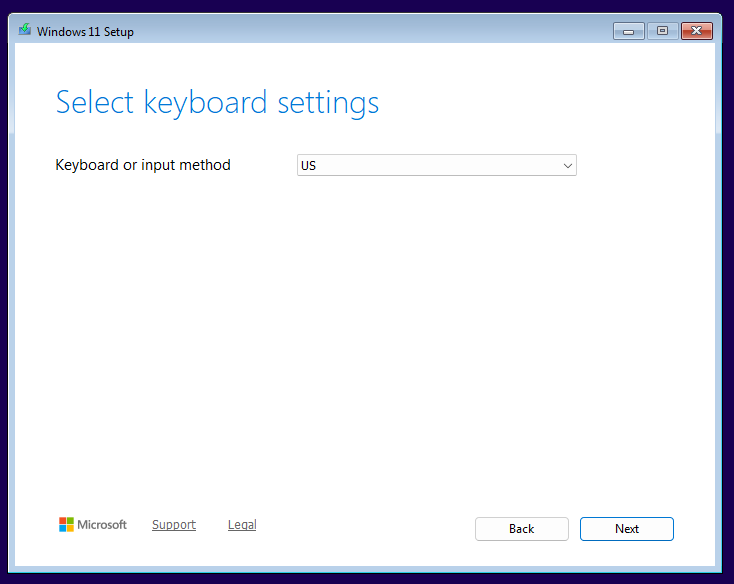Click the dark purple background outside window
The image size is (734, 584).
(365, 6)
